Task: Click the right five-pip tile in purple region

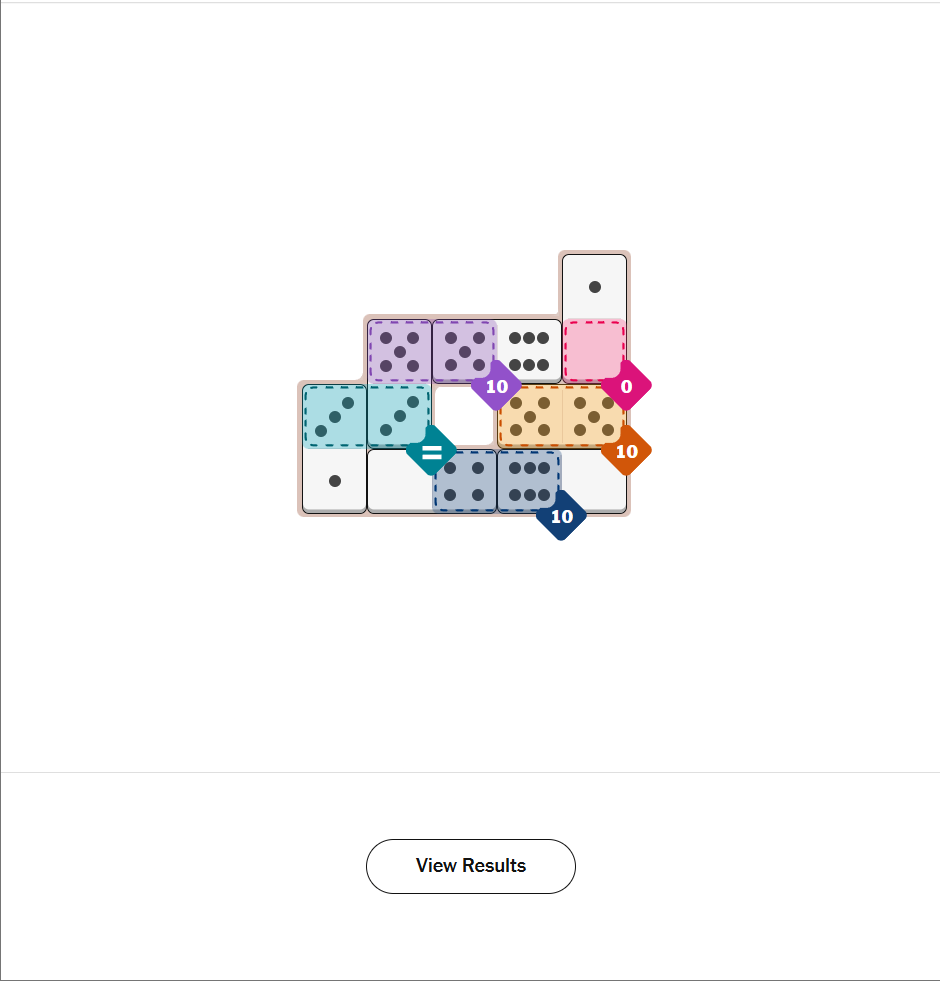Action: pos(464,351)
